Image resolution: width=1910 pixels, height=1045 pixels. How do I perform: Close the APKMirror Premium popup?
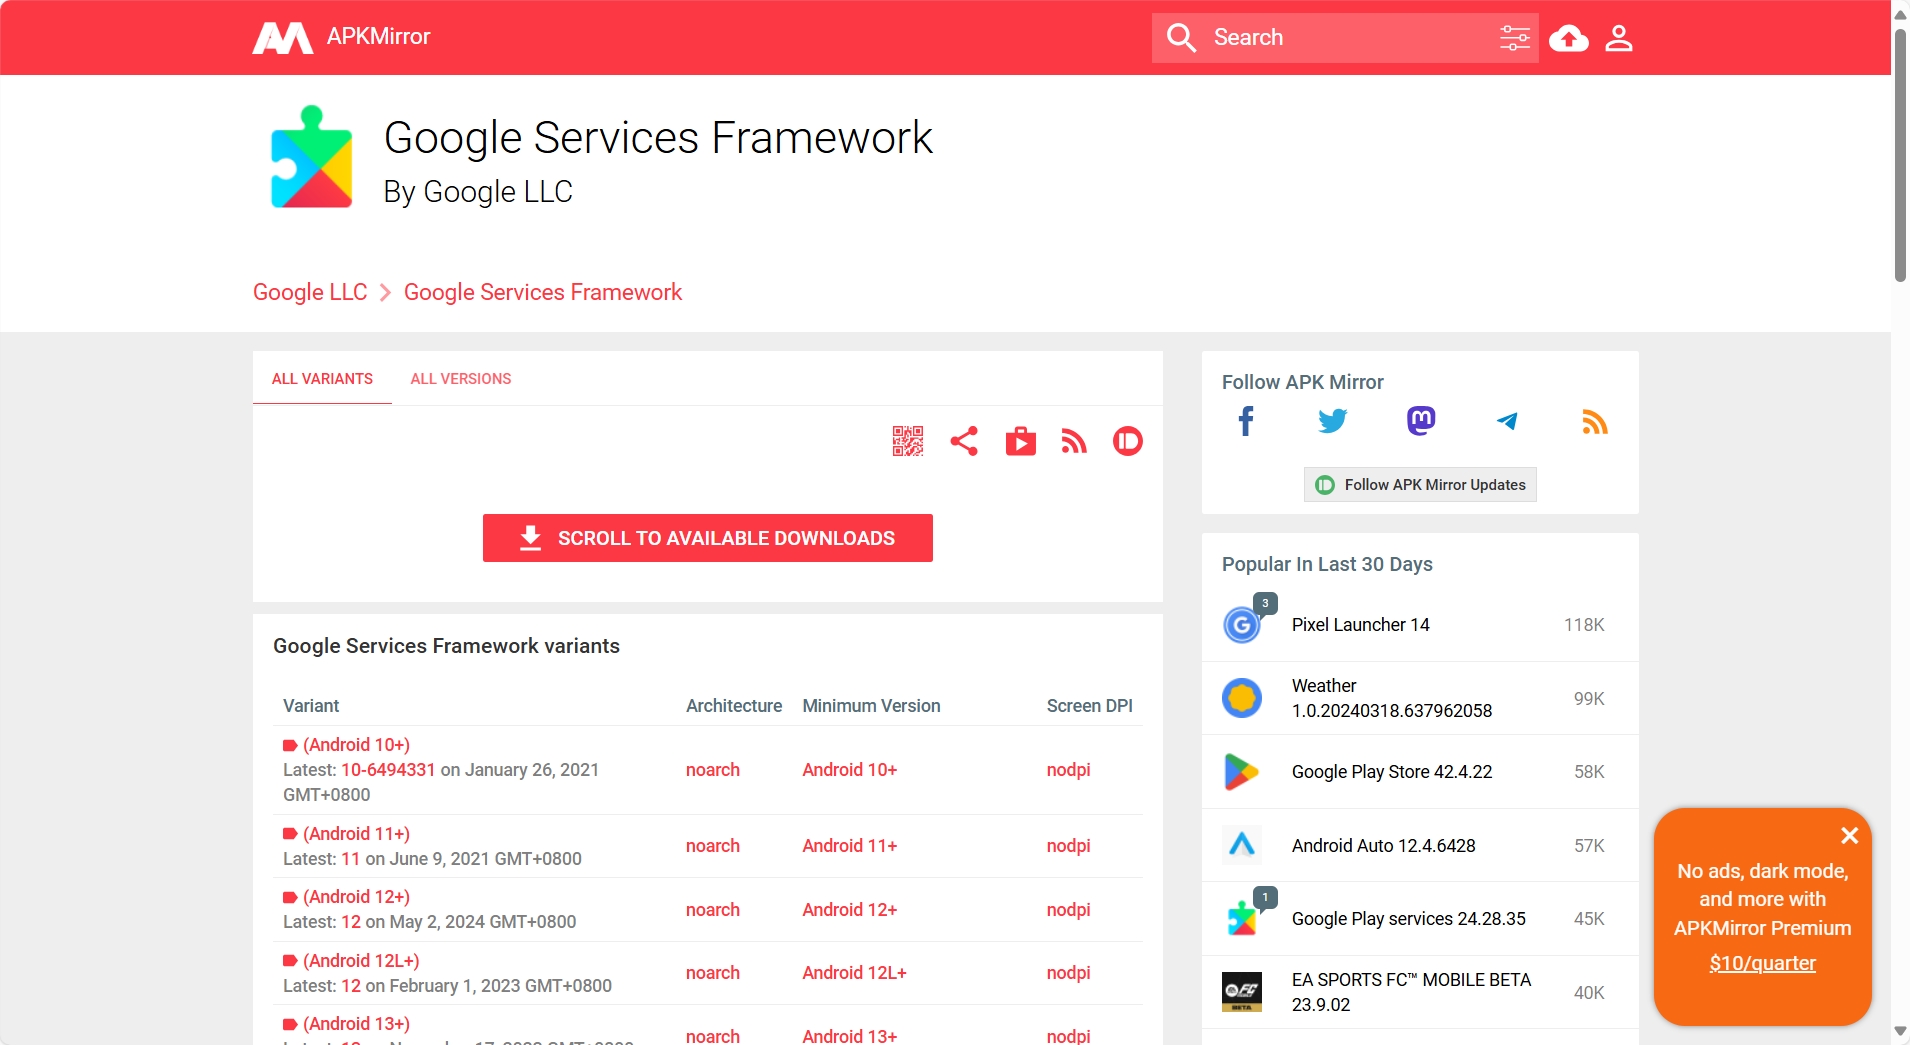click(1849, 835)
